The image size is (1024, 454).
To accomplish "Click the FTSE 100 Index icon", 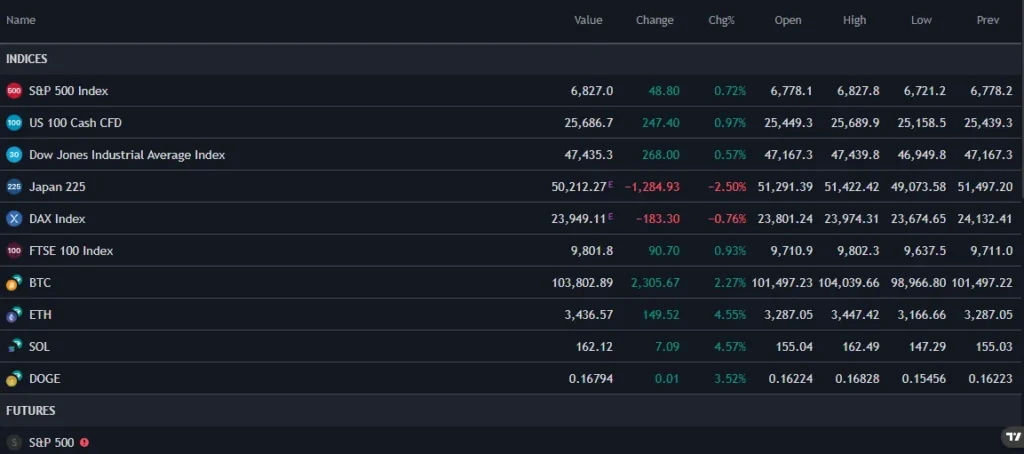I will pyautogui.click(x=14, y=251).
